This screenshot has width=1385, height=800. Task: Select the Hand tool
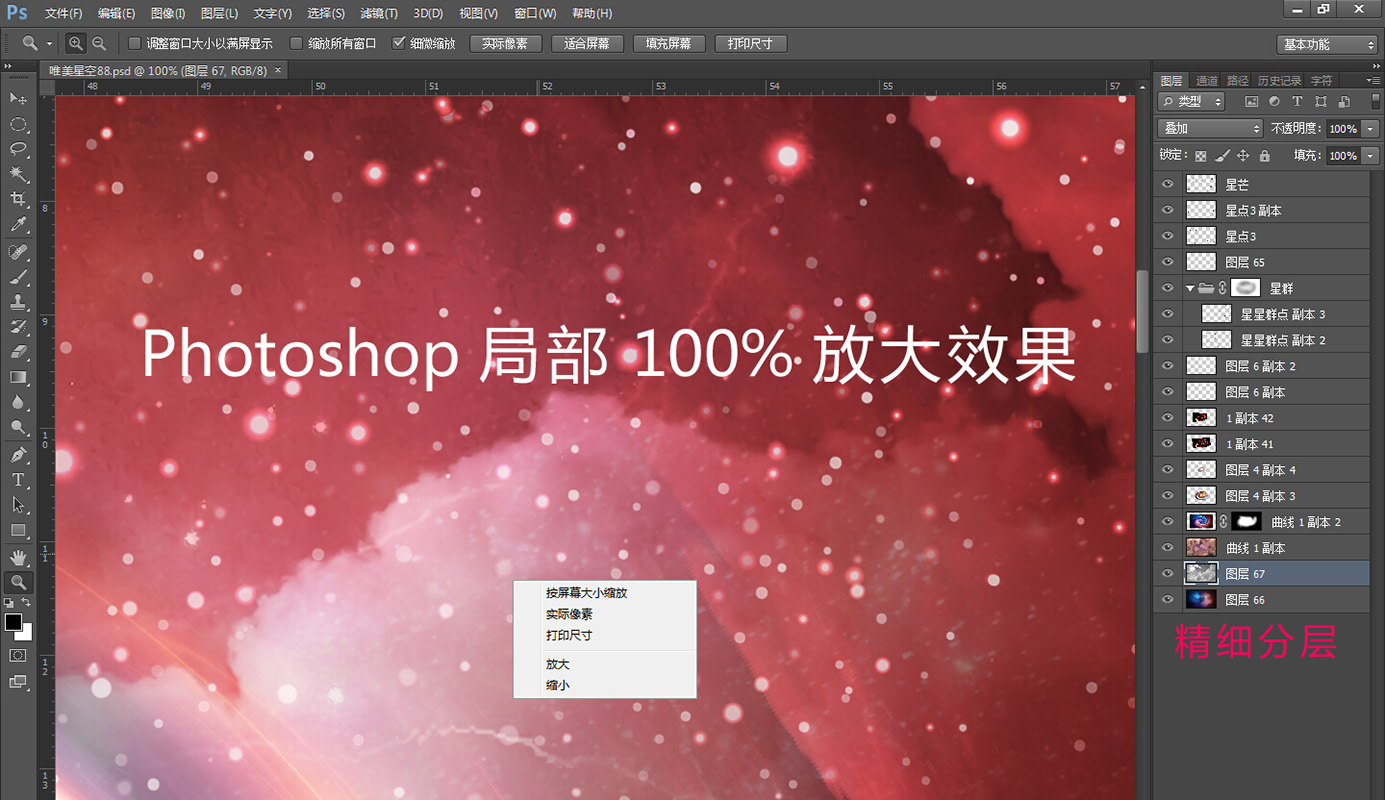pyautogui.click(x=18, y=557)
